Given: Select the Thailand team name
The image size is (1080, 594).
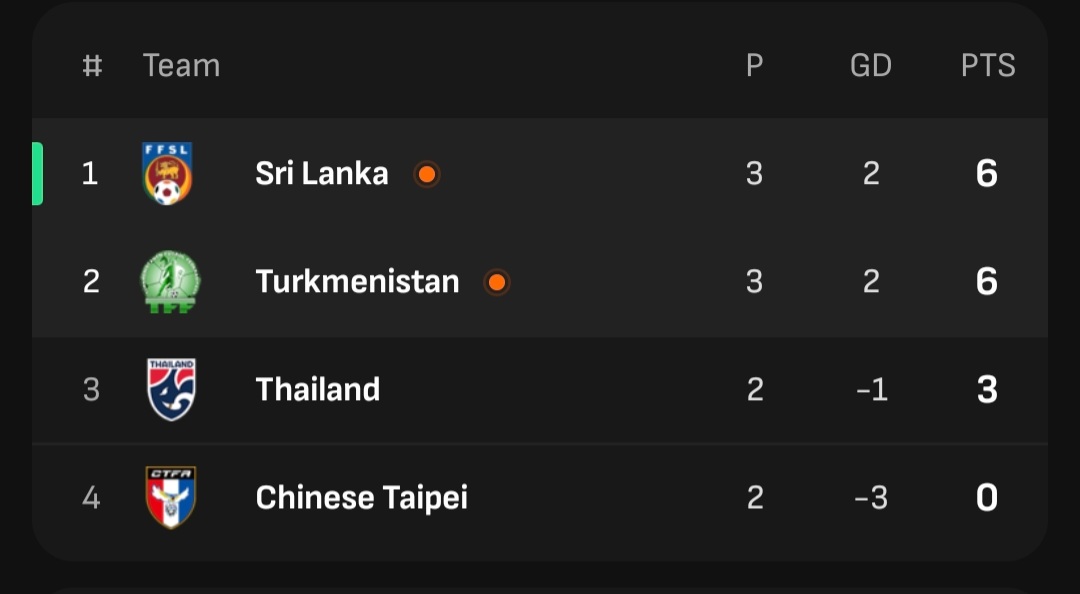Looking at the screenshot, I should coord(317,389).
